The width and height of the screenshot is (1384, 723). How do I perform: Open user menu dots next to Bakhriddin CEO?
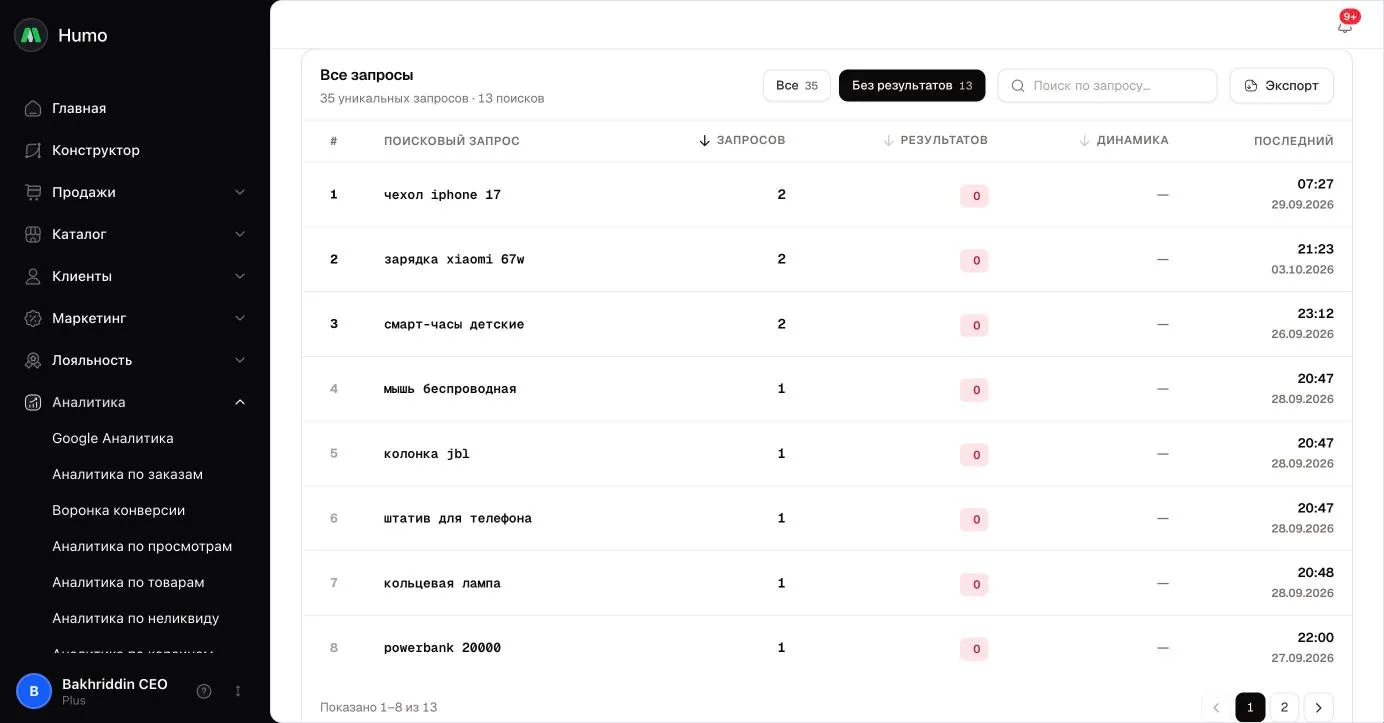point(238,691)
